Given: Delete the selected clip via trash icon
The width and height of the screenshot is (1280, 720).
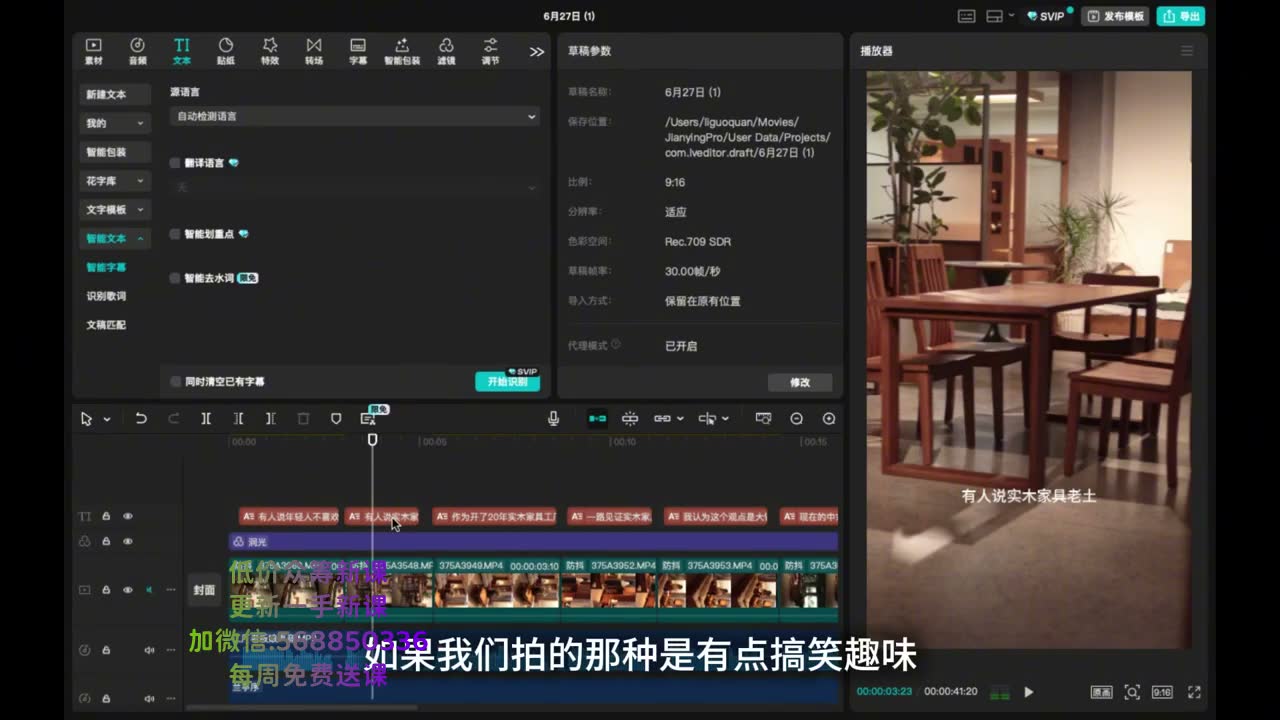Looking at the screenshot, I should tap(303, 419).
